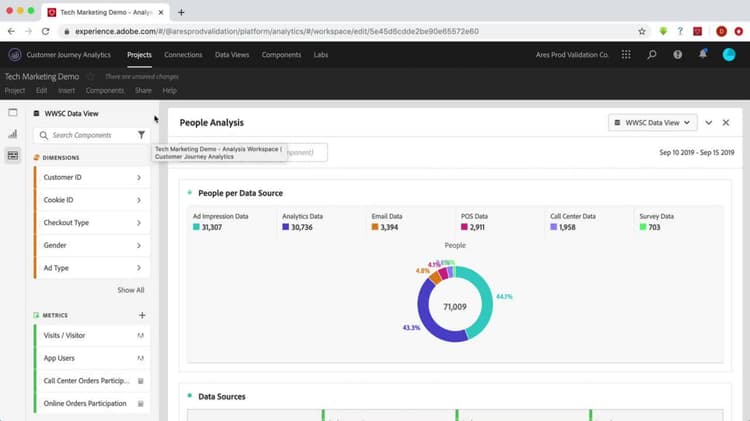Click the Customer Journey Analytics logo

pyautogui.click(x=15, y=55)
